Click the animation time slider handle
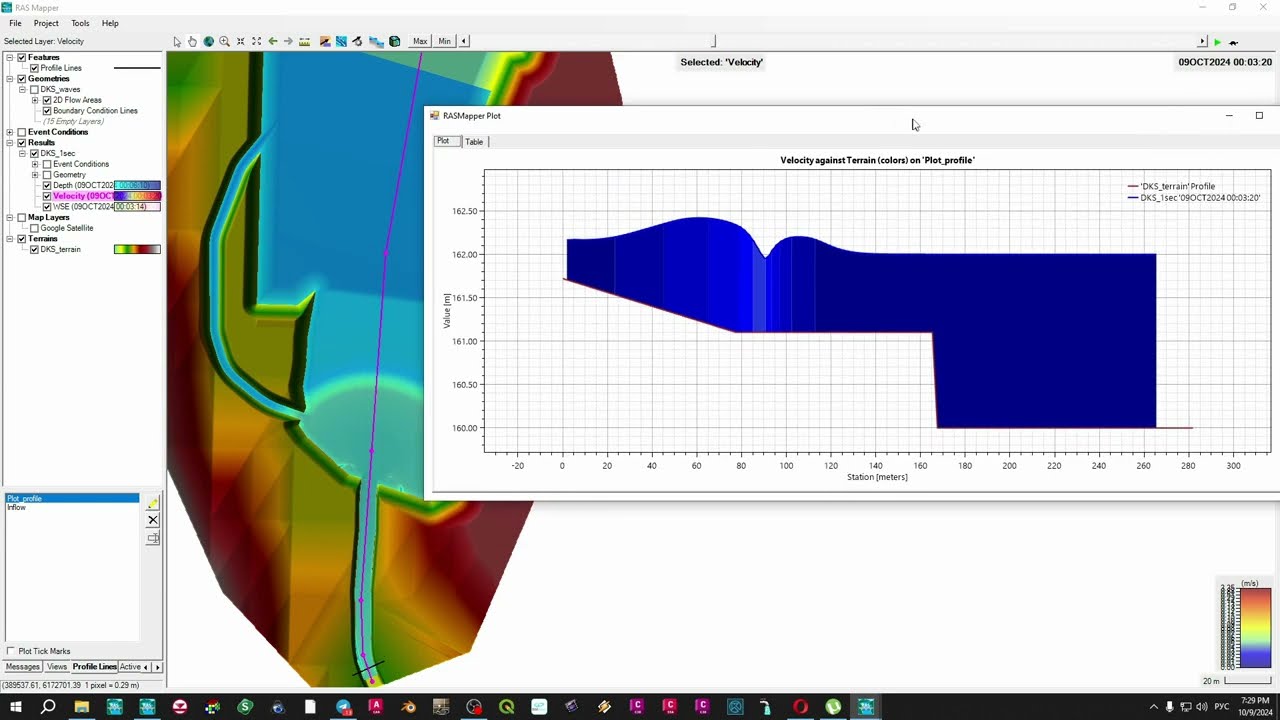The image size is (1280, 720). point(714,41)
